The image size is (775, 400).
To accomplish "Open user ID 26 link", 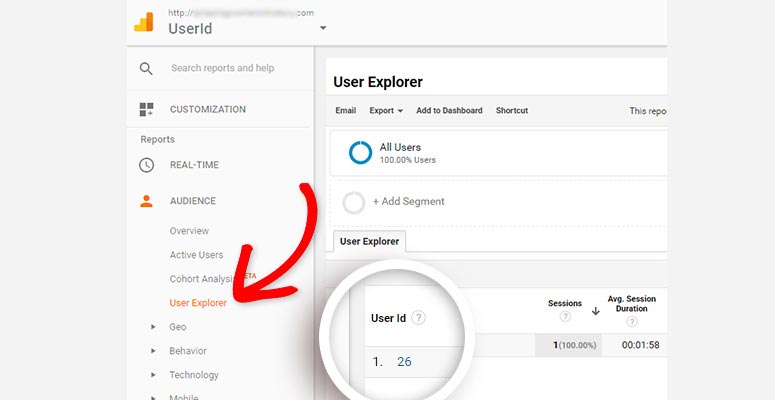I will 404,362.
